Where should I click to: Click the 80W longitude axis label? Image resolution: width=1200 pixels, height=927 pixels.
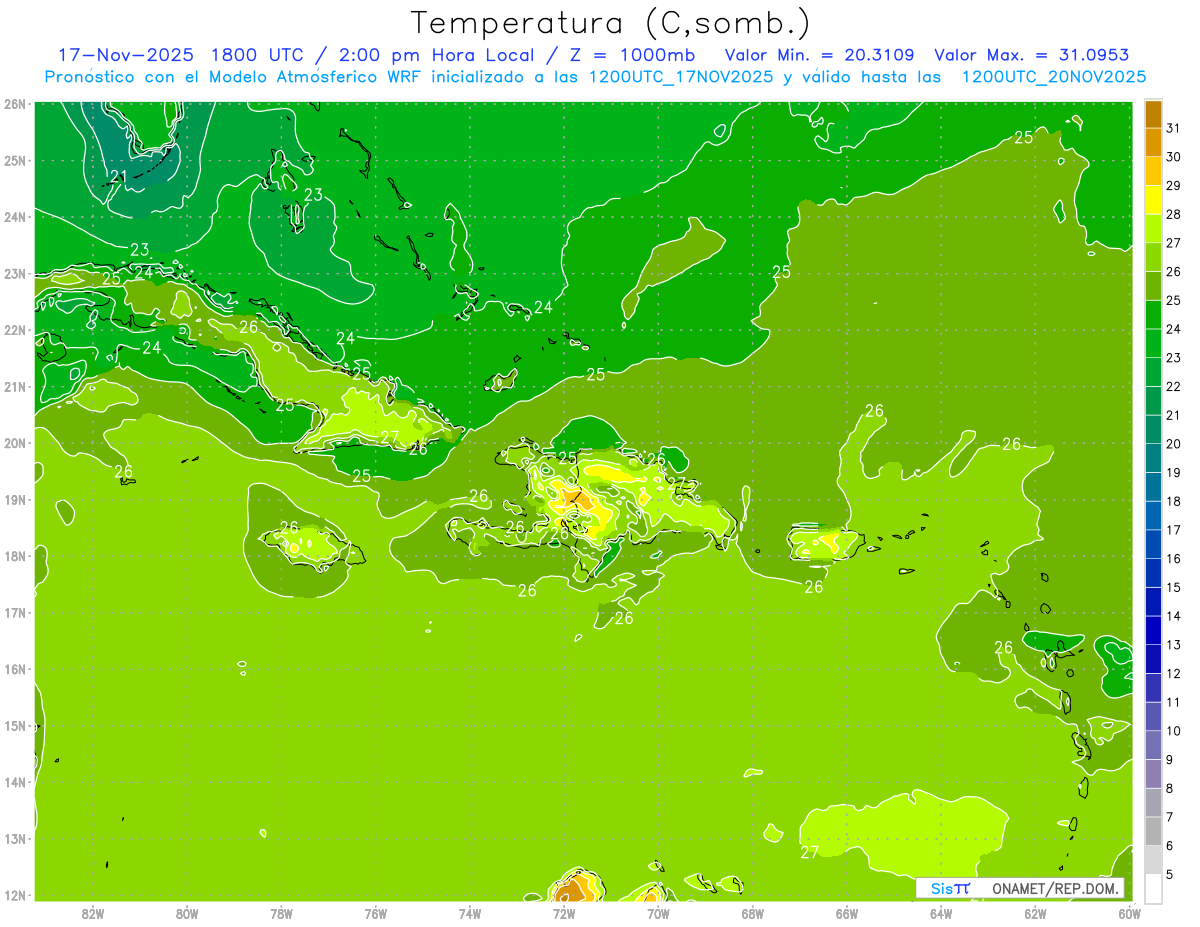coord(187,914)
